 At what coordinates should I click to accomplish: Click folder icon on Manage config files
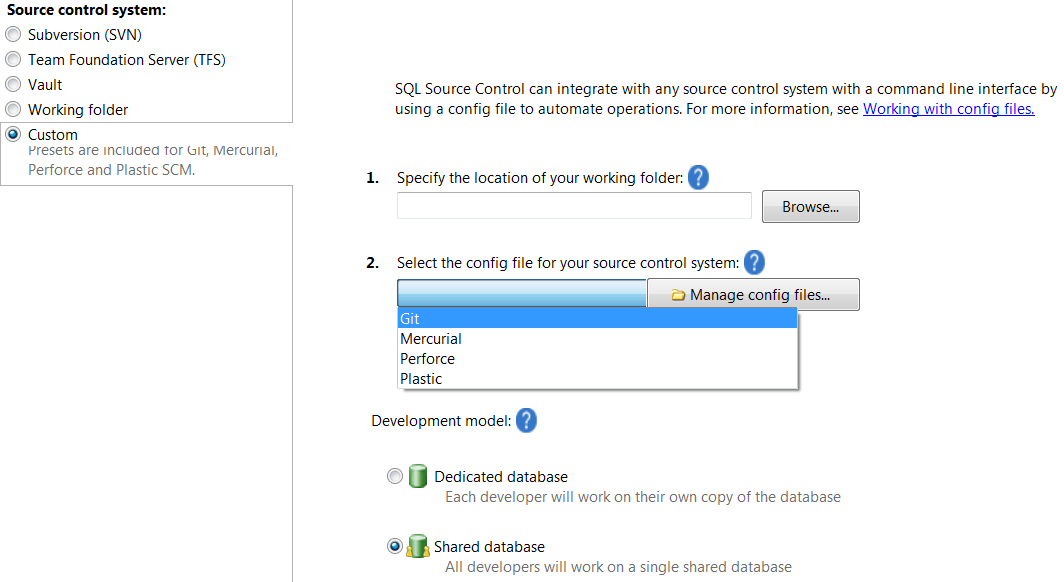tap(678, 295)
